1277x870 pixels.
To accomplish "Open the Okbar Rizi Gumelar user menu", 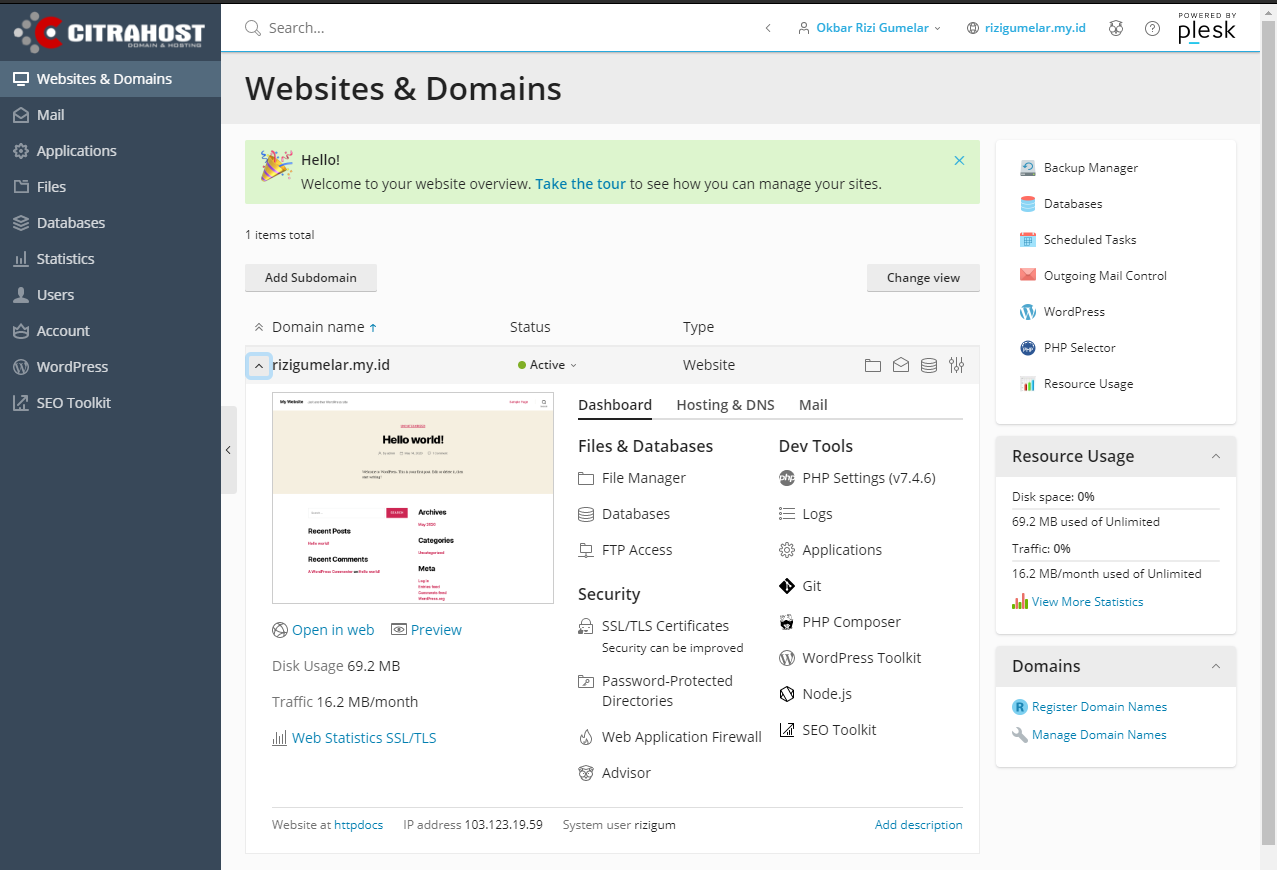I will click(870, 28).
